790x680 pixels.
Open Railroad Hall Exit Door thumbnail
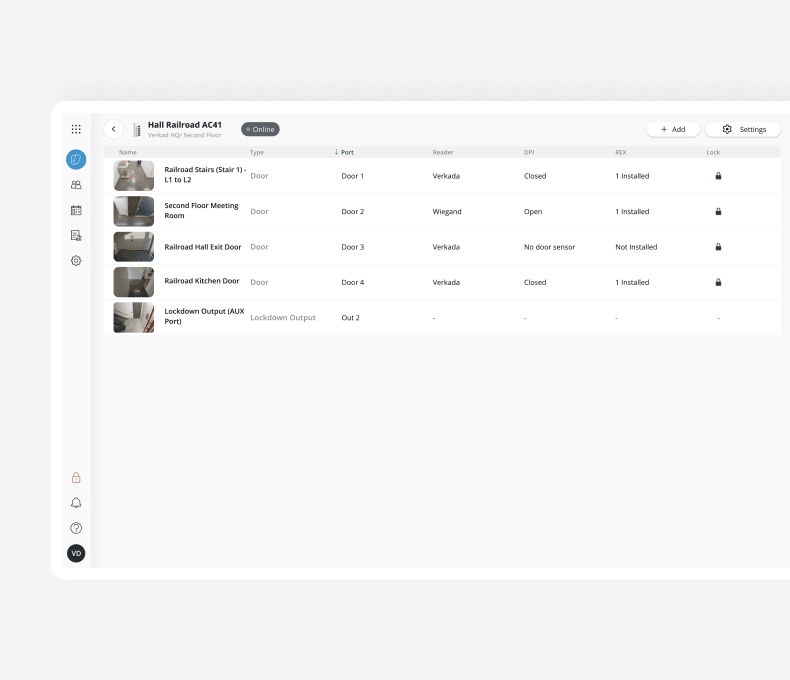(x=134, y=247)
